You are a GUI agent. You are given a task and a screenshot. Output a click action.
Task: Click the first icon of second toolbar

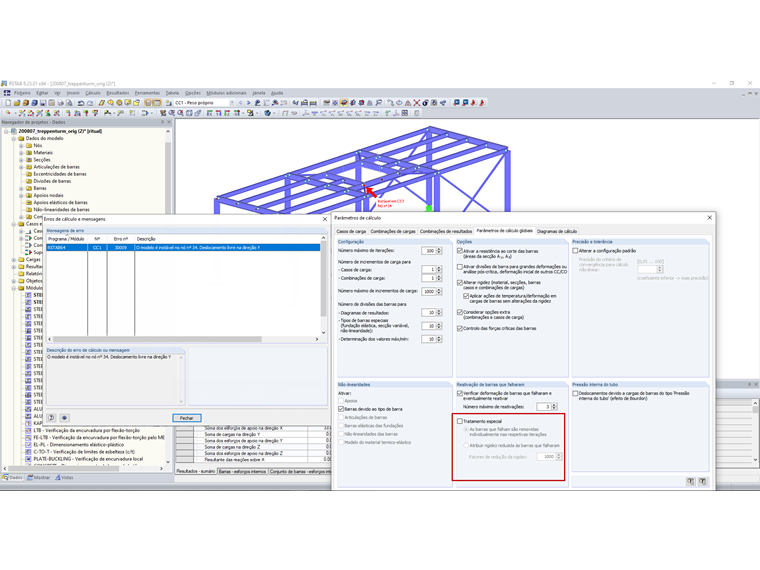click(8, 113)
